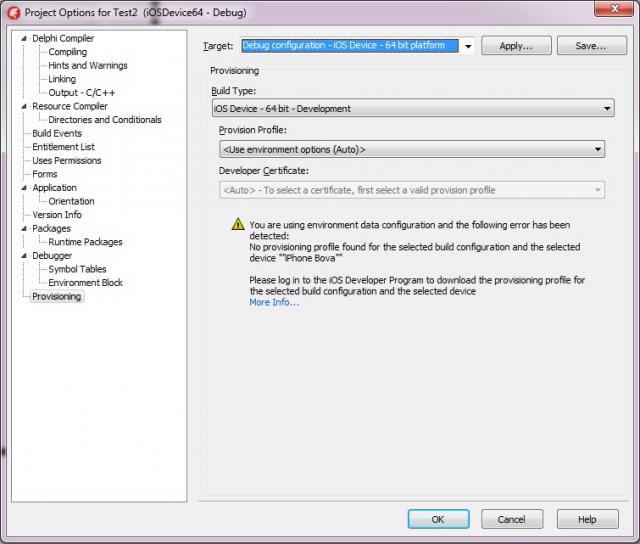Collapse the Packages tree node
Image resolution: width=640 pixels, height=544 pixels.
(24, 229)
